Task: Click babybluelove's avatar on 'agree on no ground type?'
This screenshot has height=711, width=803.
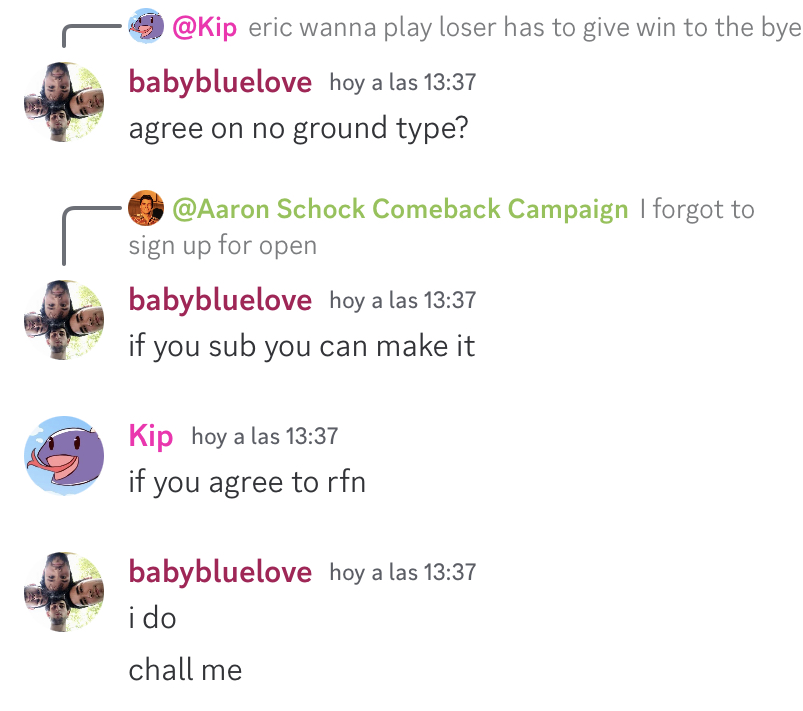Action: [64, 102]
